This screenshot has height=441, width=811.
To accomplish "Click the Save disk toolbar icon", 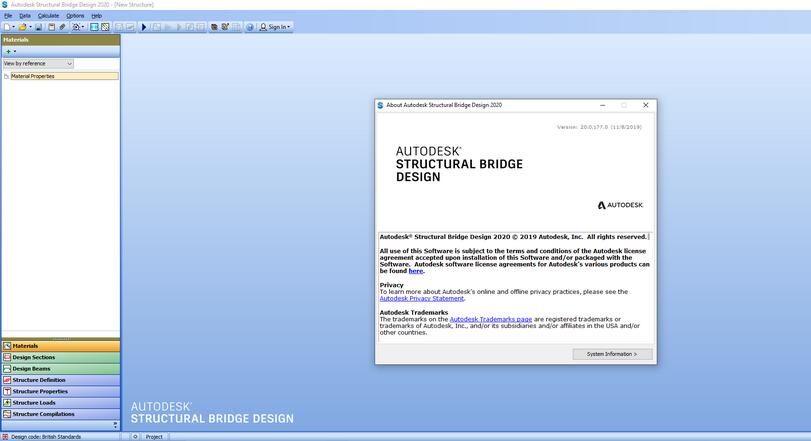I will 39,27.
